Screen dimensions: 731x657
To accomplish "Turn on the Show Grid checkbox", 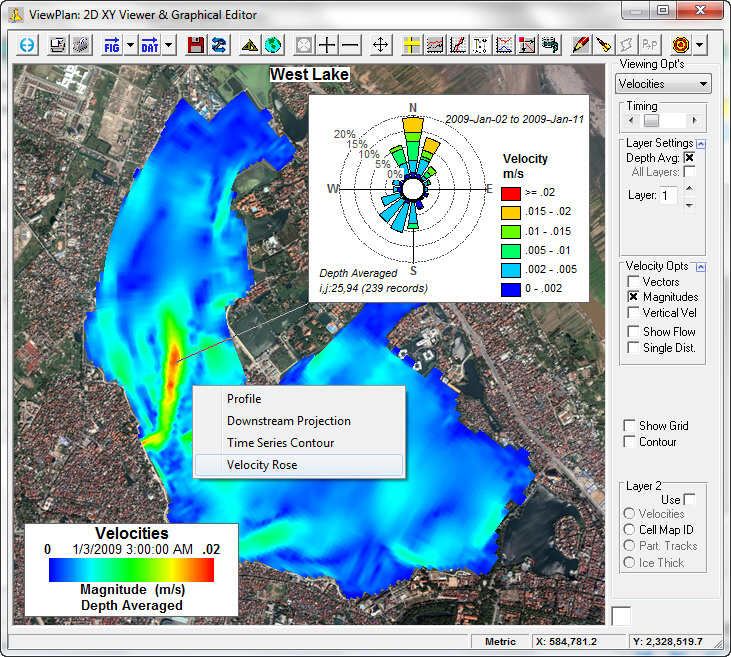I will 629,426.
